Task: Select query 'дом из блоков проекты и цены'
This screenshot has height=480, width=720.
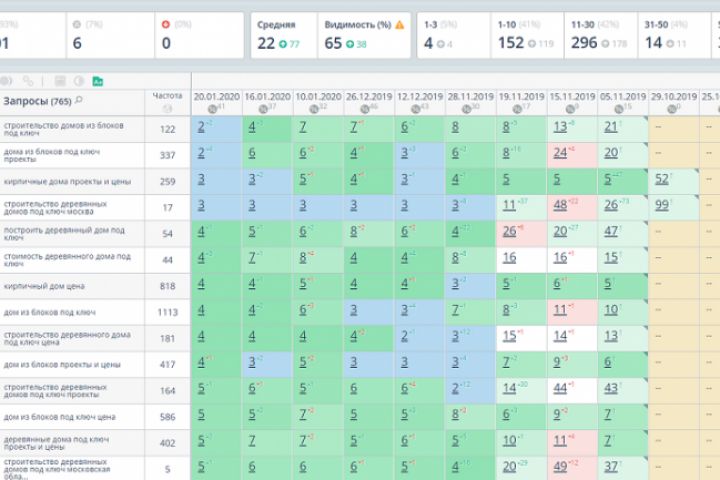Action: [x=62, y=365]
